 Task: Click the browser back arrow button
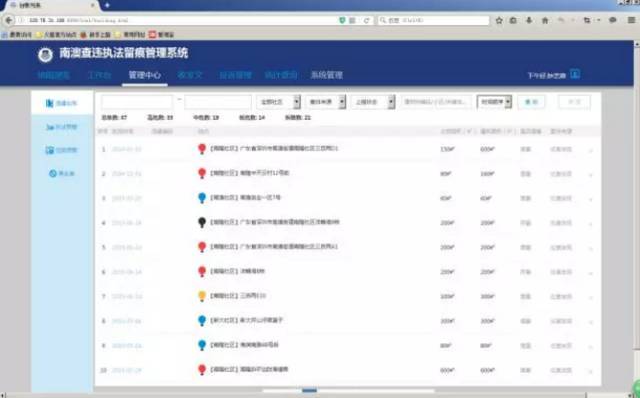[x=9, y=20]
